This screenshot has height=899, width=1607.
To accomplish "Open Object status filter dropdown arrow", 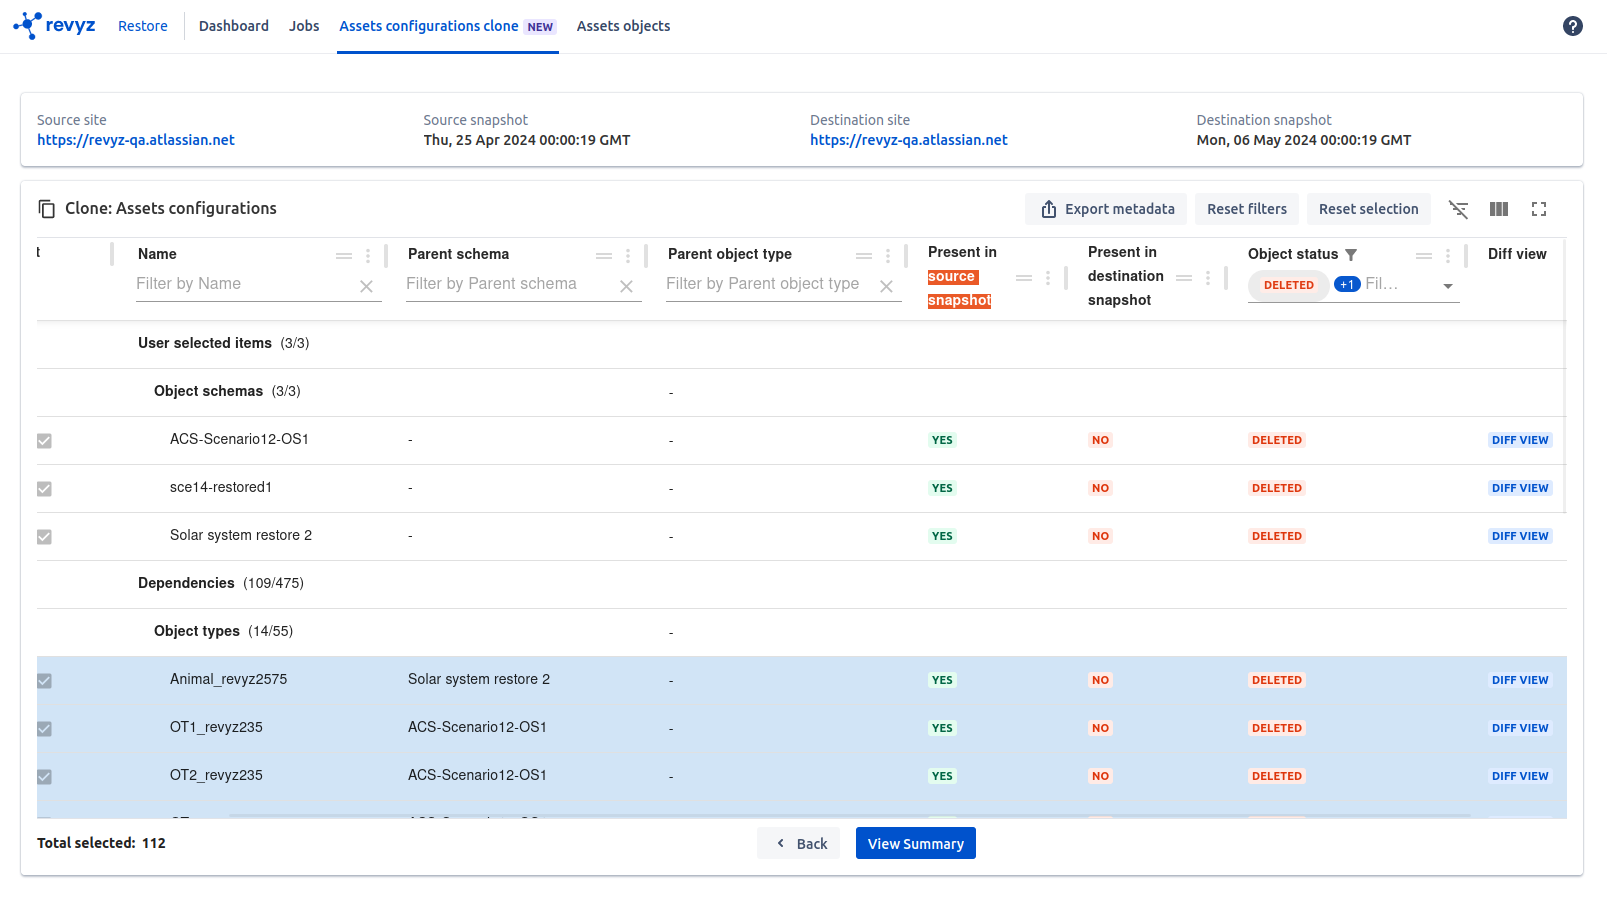I will pos(1448,287).
